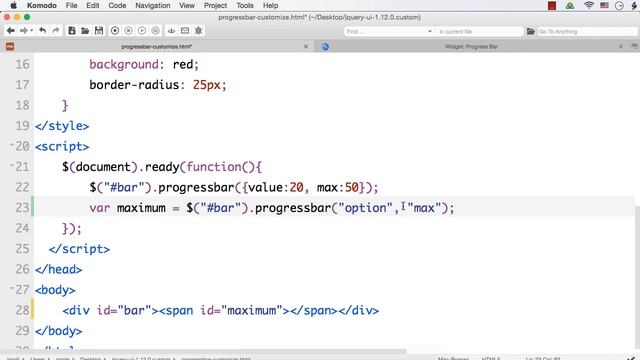This screenshot has width=640, height=360.
Task: Switch to progressbar-customize.html tab
Action: pyautogui.click(x=157, y=47)
